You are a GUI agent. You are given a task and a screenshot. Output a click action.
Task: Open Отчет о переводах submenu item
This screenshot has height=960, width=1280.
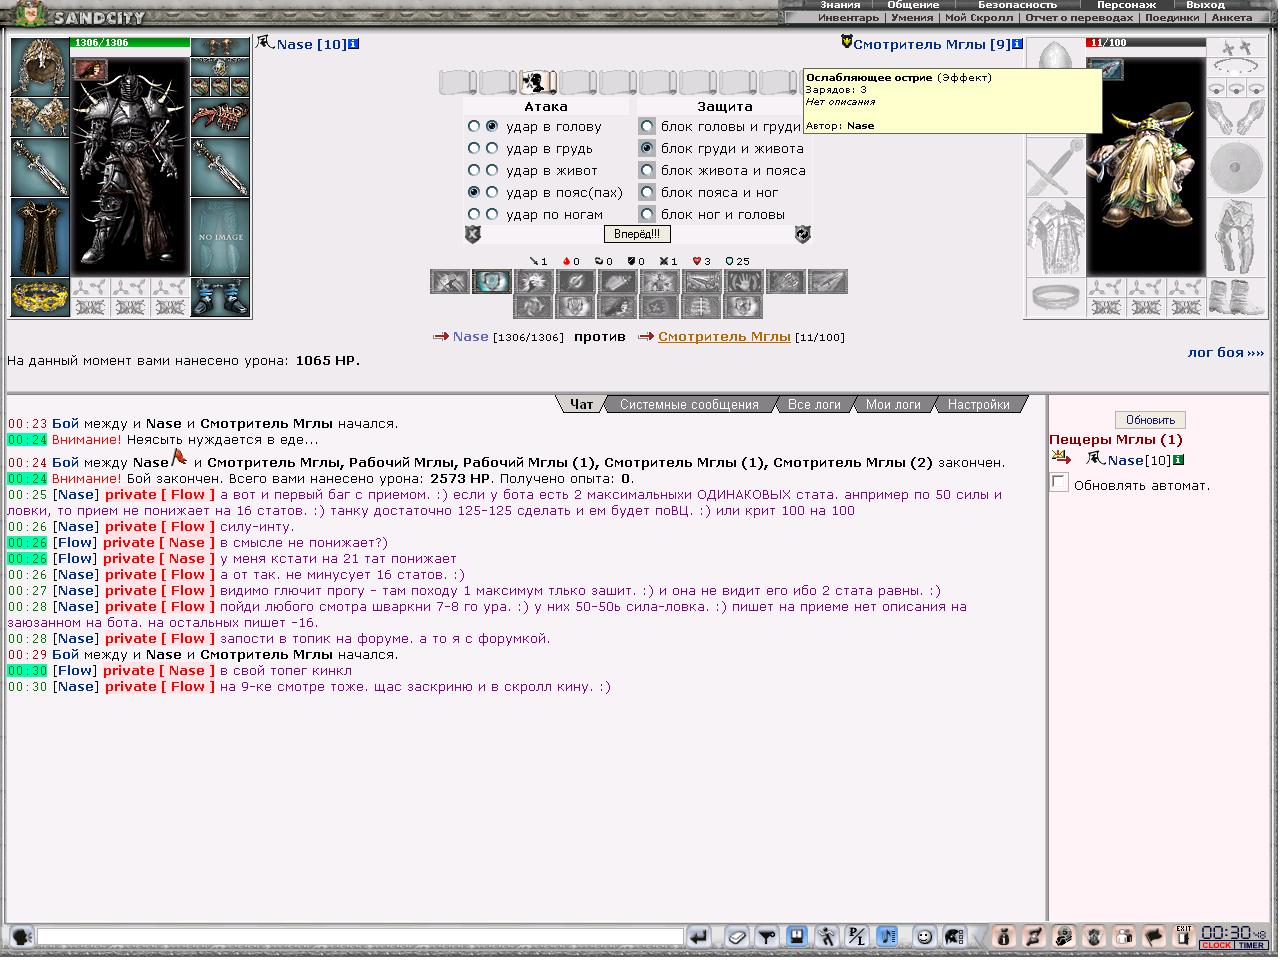click(x=1079, y=17)
